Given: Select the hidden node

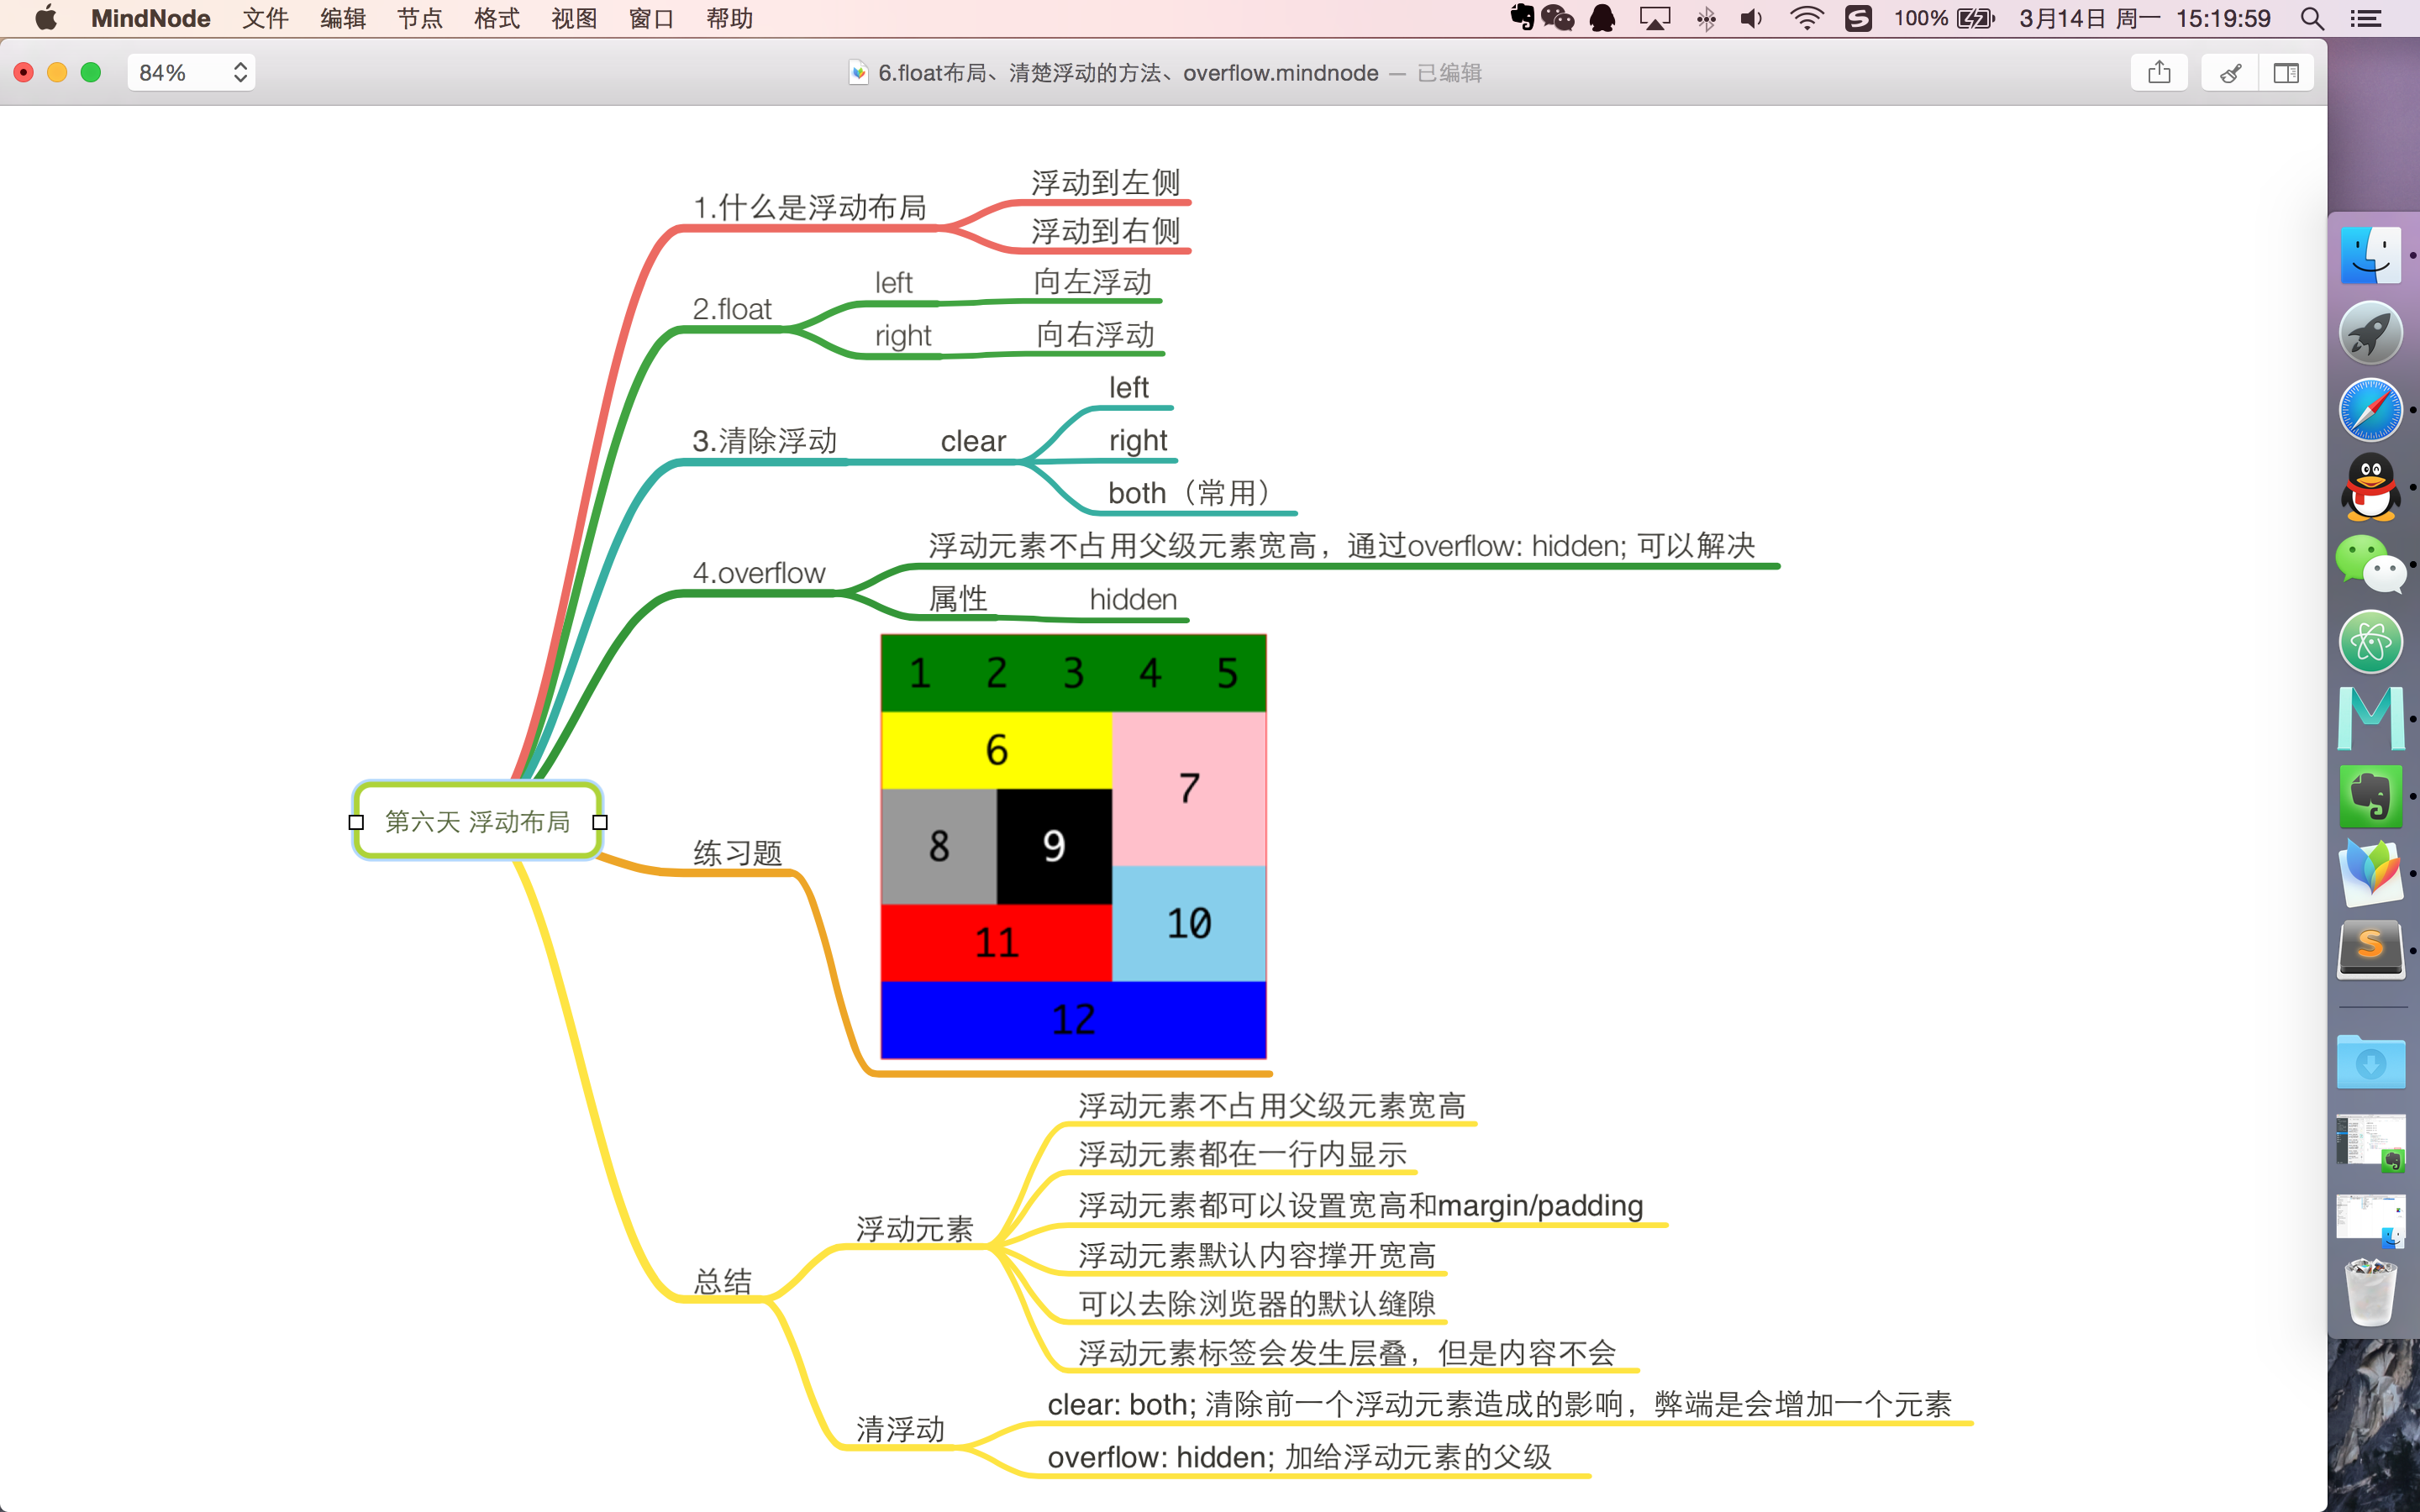Looking at the screenshot, I should 1133,599.
